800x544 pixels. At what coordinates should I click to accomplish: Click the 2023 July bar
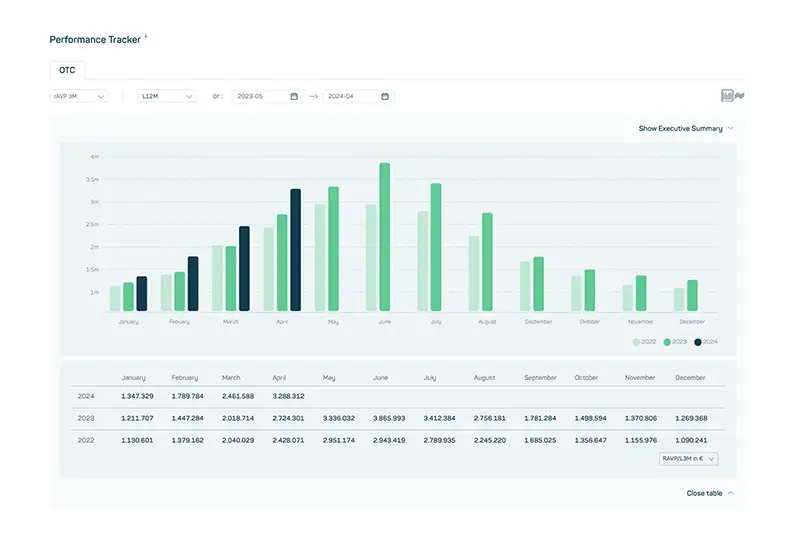click(436, 247)
